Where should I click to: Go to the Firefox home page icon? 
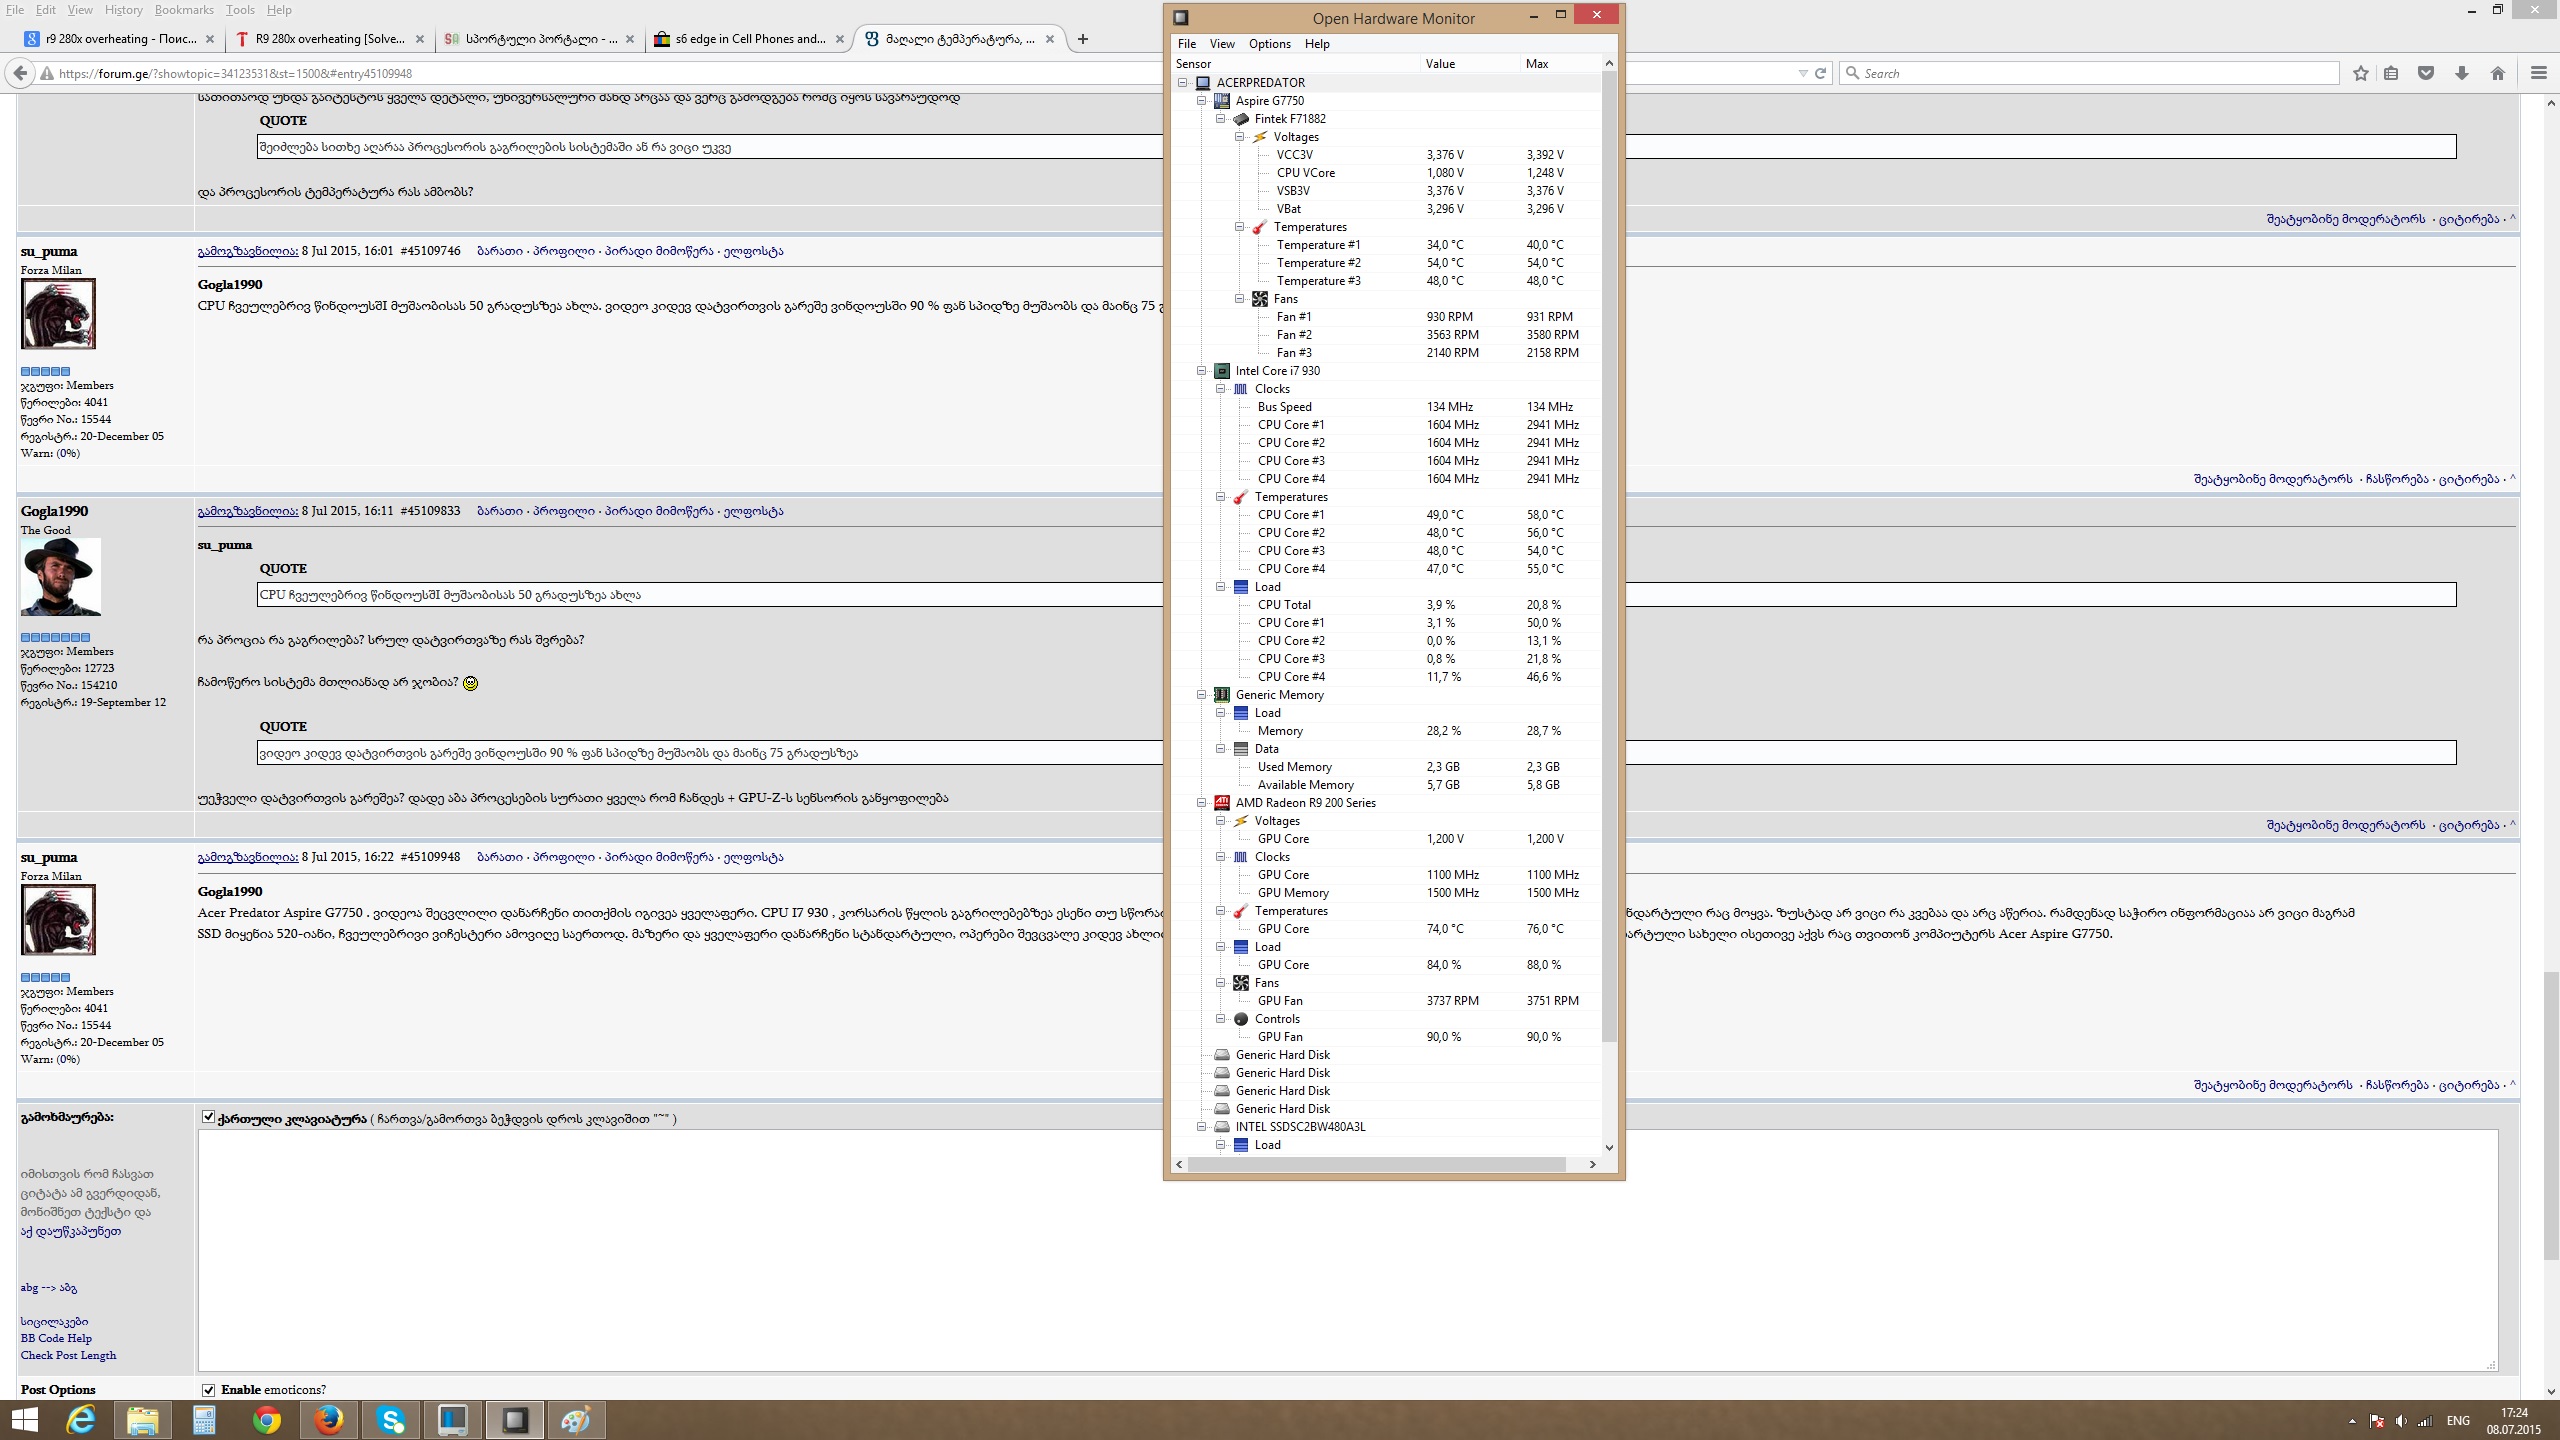[2498, 73]
